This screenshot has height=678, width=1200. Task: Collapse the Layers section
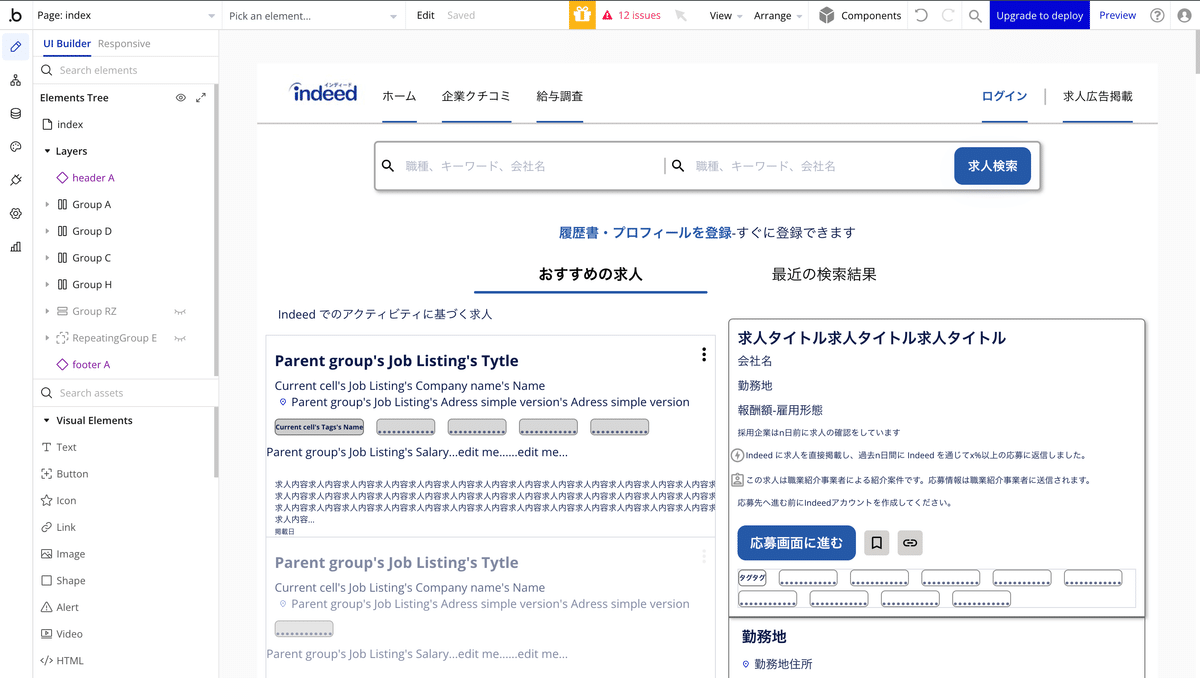(47, 151)
